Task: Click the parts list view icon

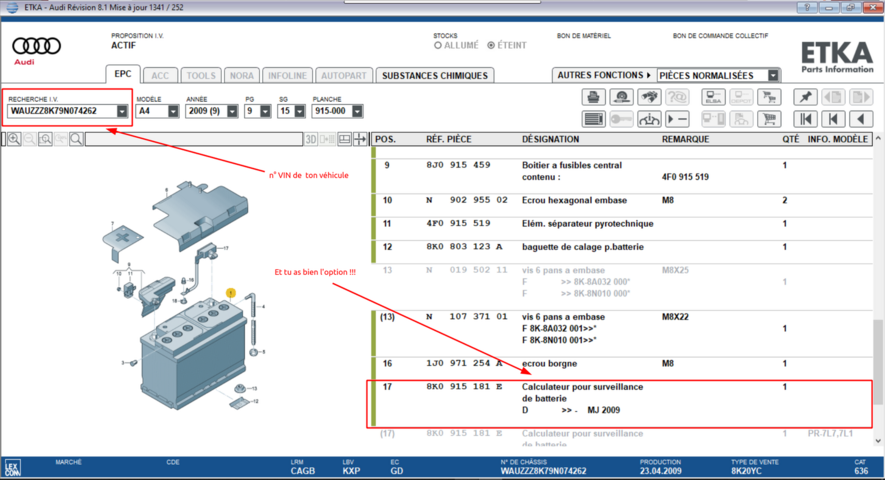Action: (x=593, y=119)
